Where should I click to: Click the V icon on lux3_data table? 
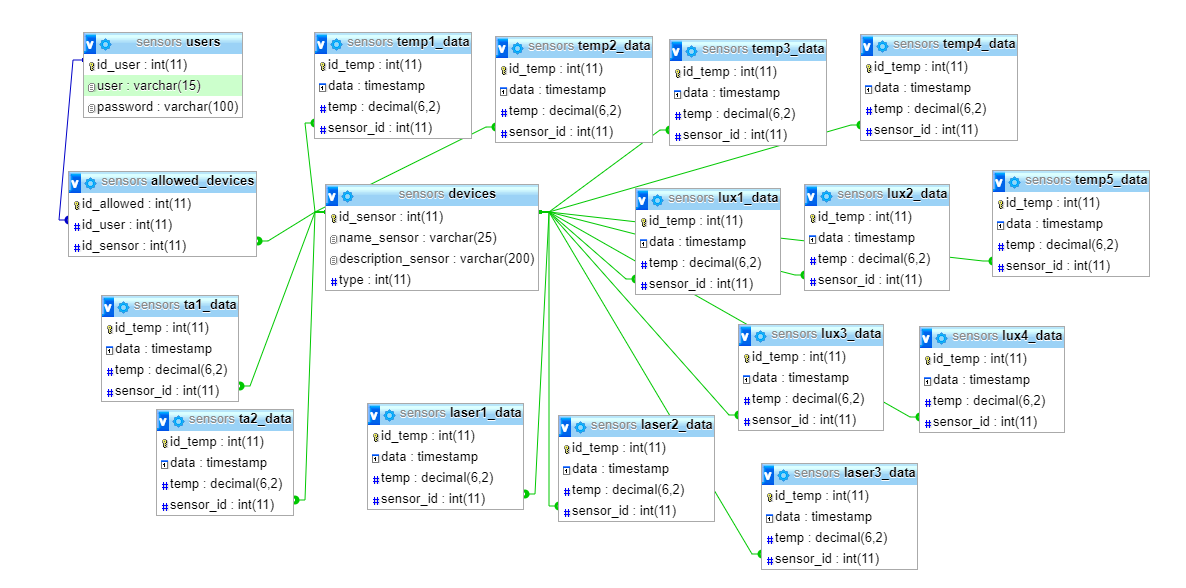746,335
